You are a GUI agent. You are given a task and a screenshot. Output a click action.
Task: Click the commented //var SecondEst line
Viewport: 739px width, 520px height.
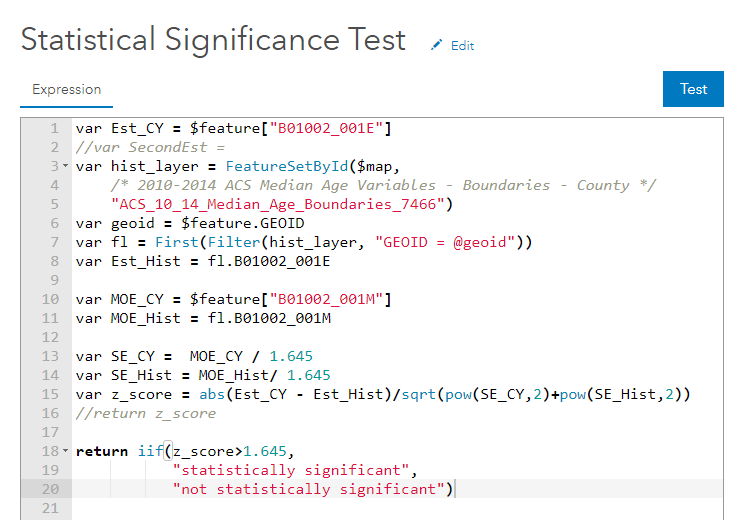(x=150, y=148)
